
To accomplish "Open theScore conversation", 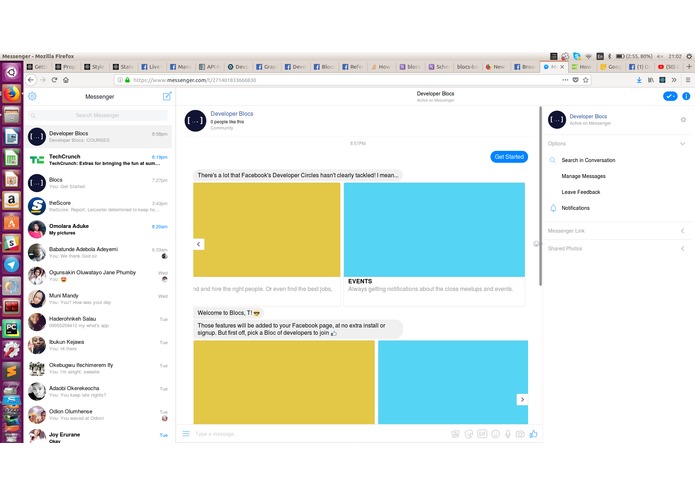I will [x=98, y=206].
